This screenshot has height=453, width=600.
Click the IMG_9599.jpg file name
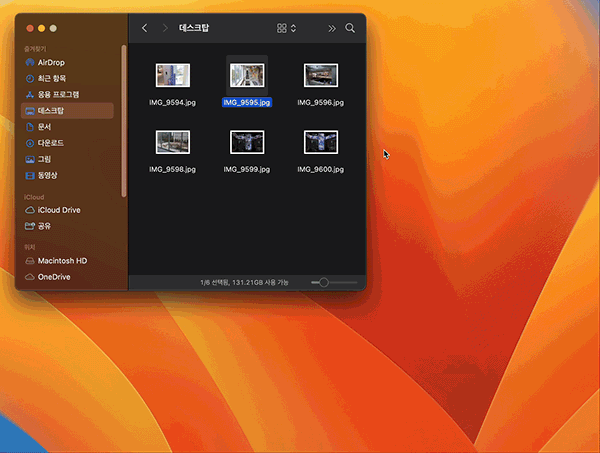(247, 169)
